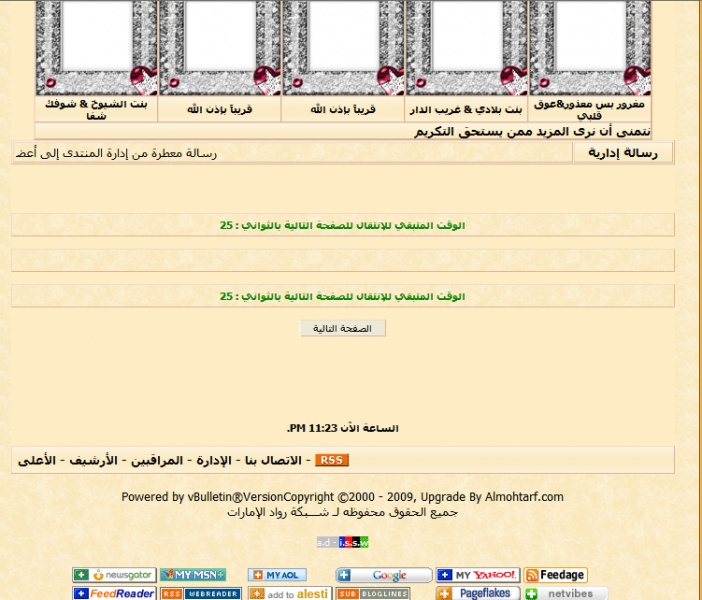Screen dimensions: 702x600
Task: Click the leftmost honored member photo frame
Action: point(97,45)
